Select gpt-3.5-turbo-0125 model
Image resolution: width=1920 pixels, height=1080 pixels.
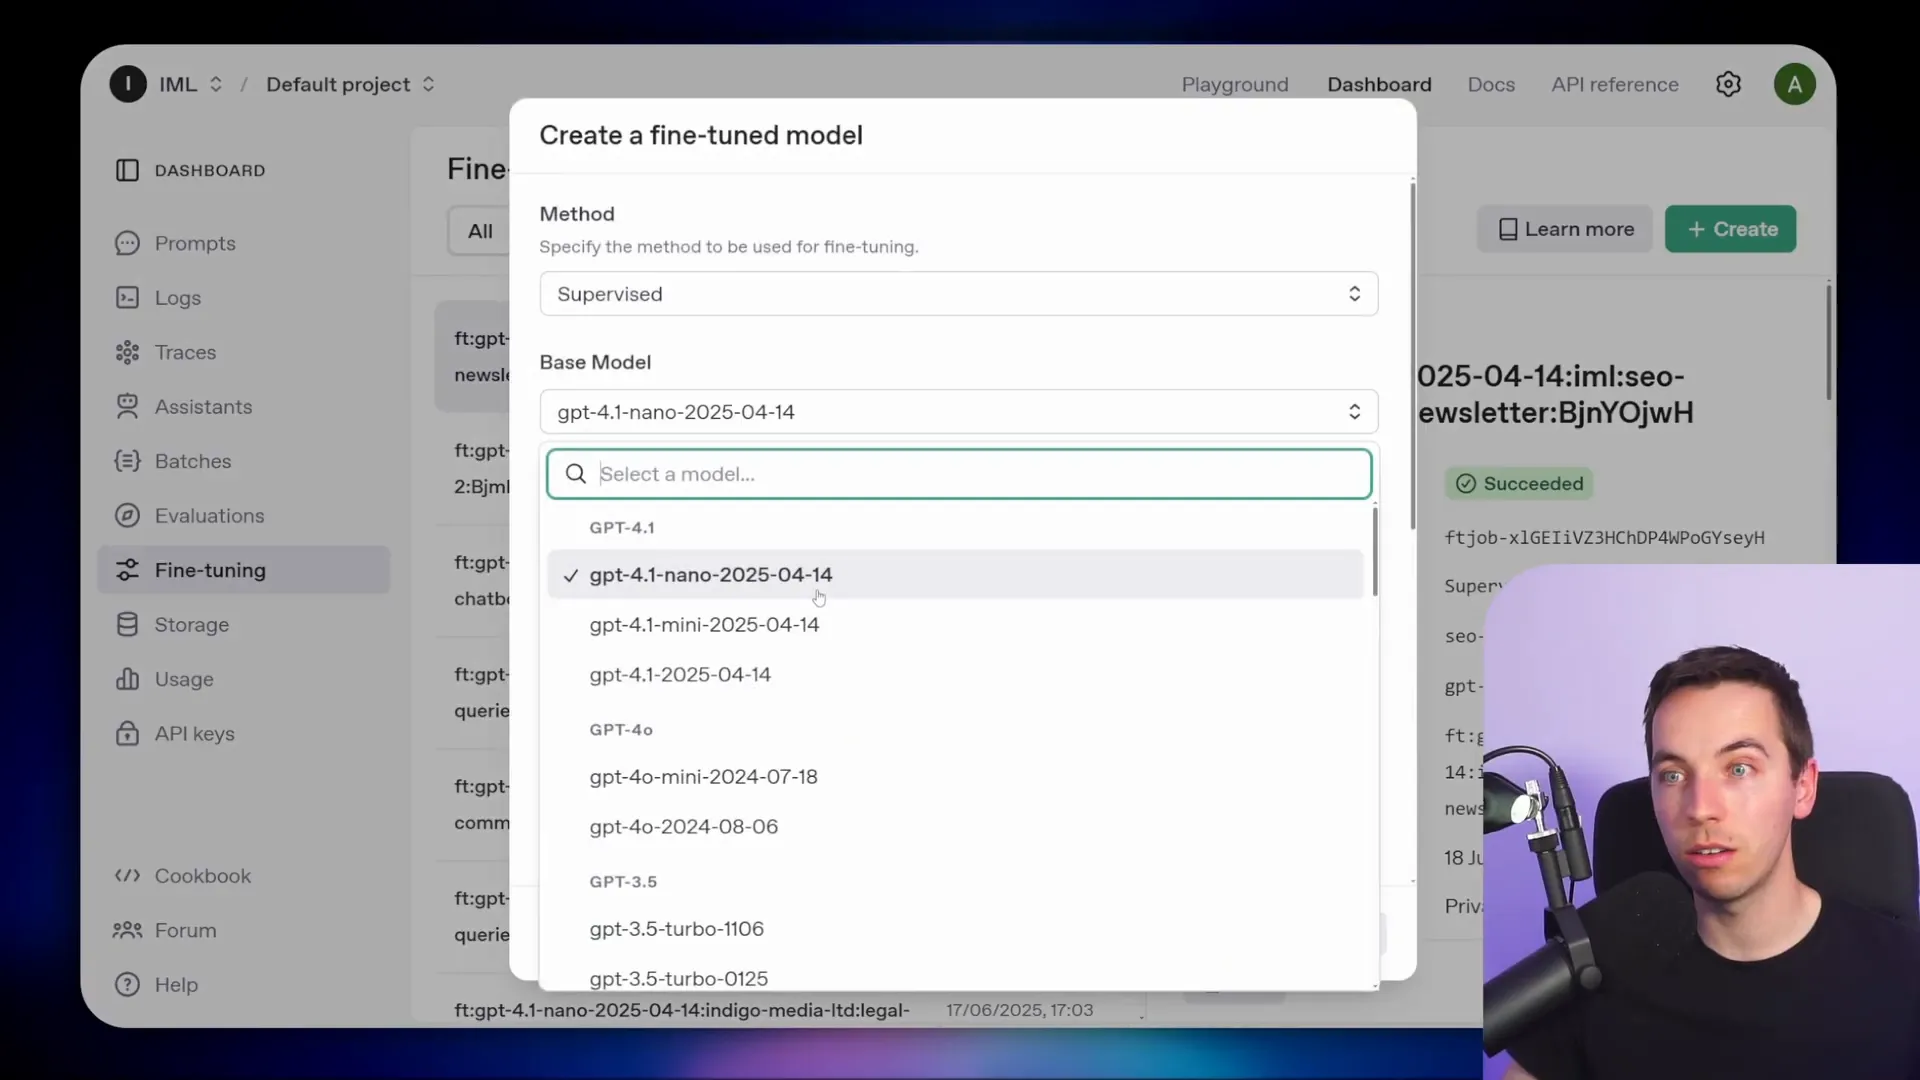coord(955,977)
